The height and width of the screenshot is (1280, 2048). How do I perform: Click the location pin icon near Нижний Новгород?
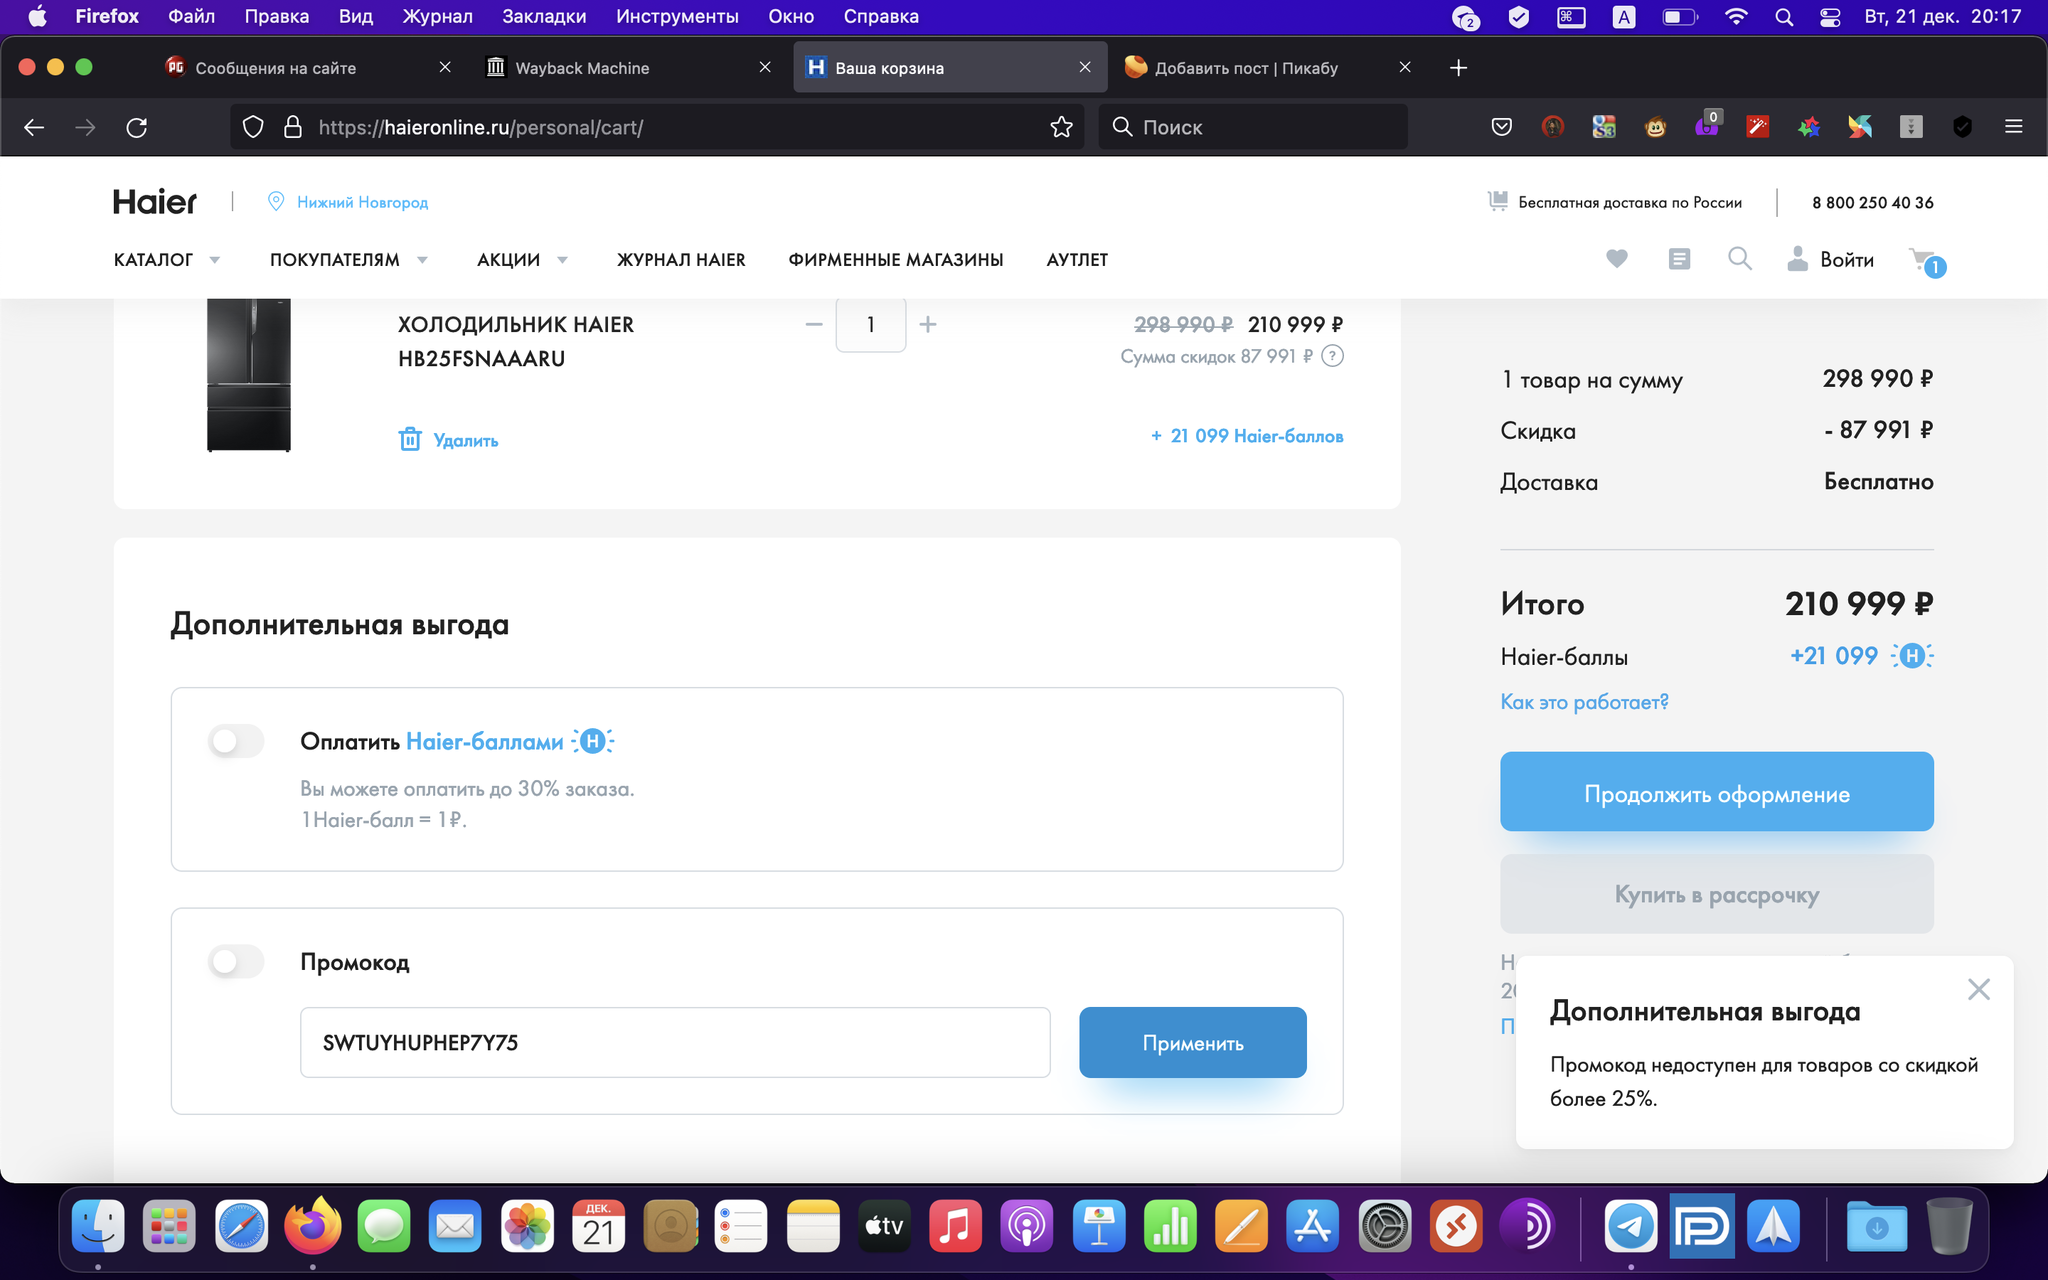[x=276, y=201]
